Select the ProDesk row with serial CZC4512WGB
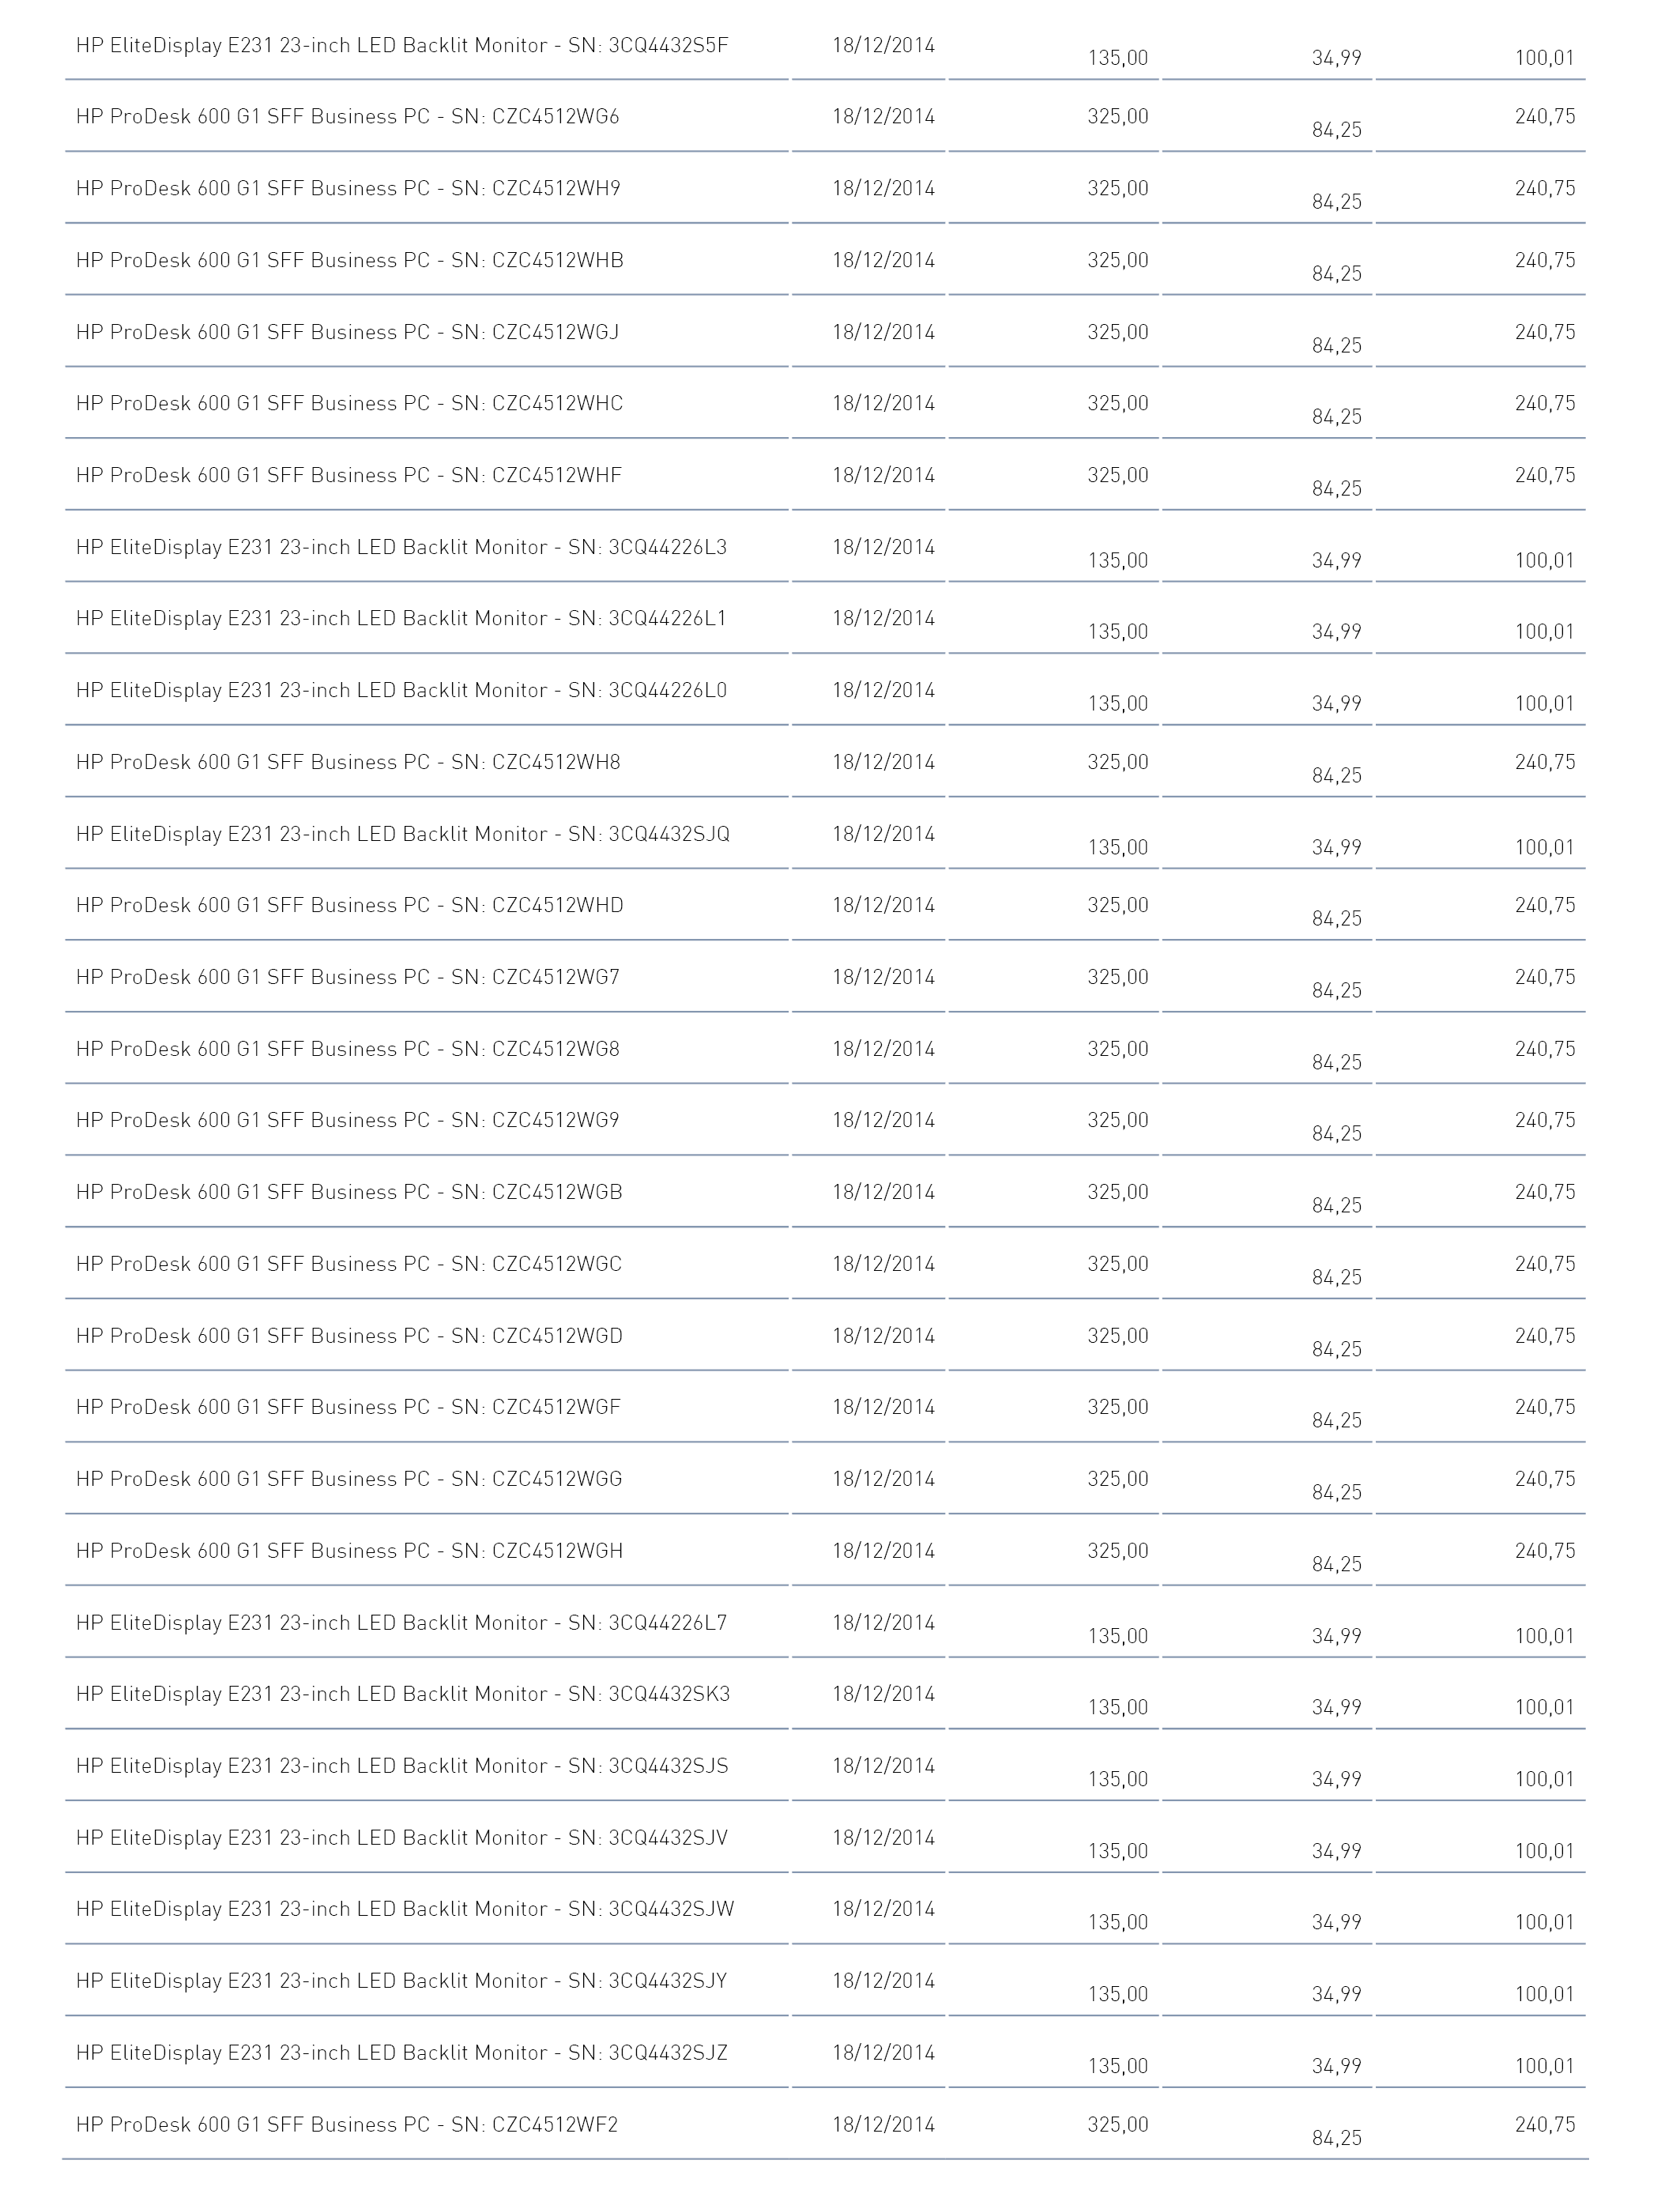The width and height of the screenshot is (1680, 2194). click(x=826, y=1193)
